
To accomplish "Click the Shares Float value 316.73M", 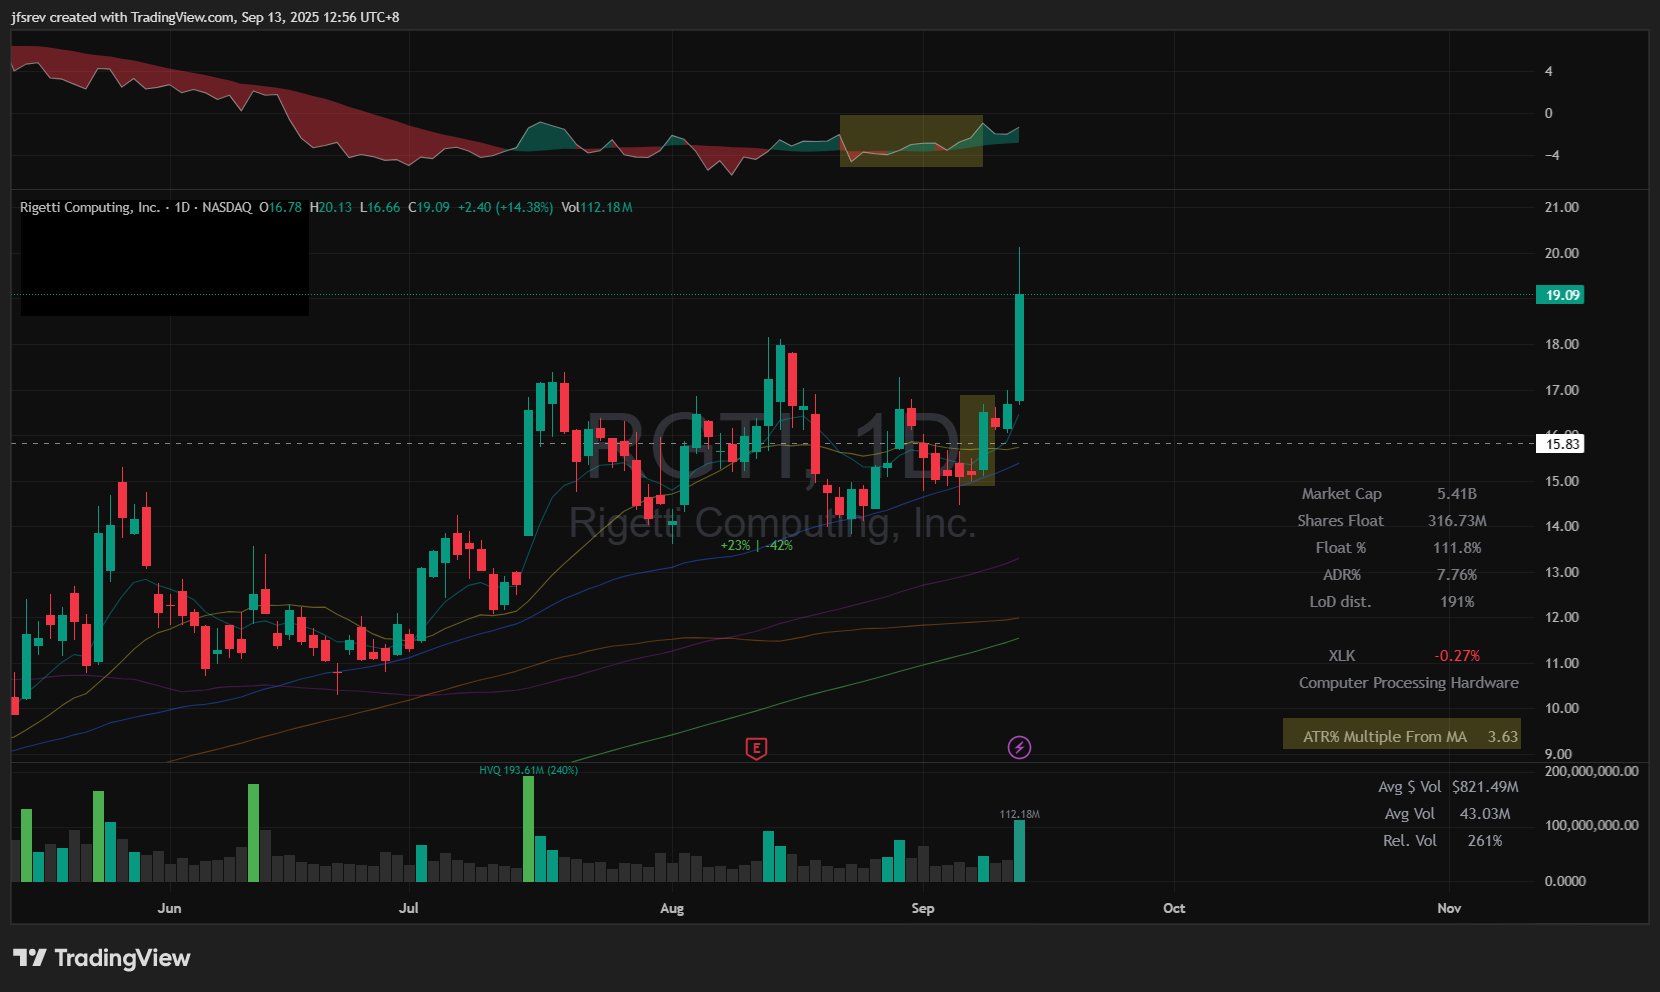I will (x=1457, y=521).
